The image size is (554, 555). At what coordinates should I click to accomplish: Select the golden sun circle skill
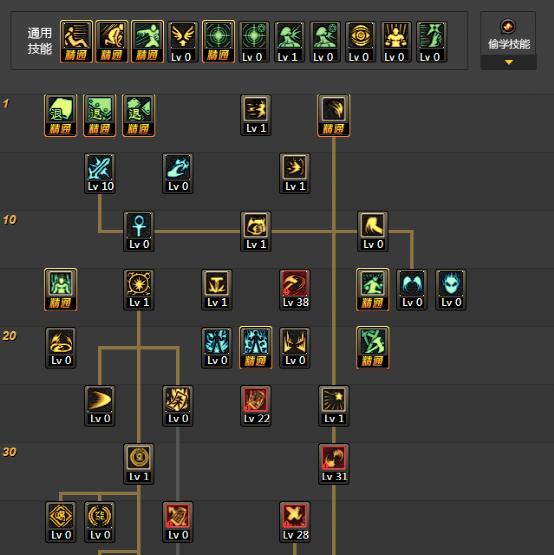(x=139, y=290)
